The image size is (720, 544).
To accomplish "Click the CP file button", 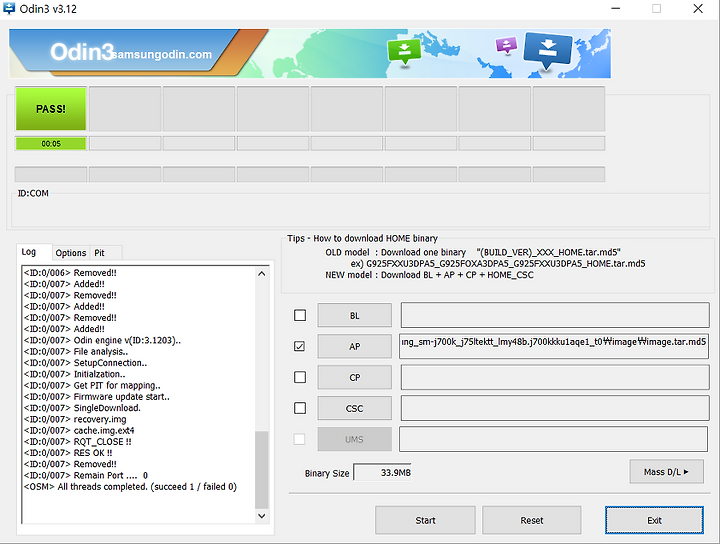I will [x=354, y=377].
